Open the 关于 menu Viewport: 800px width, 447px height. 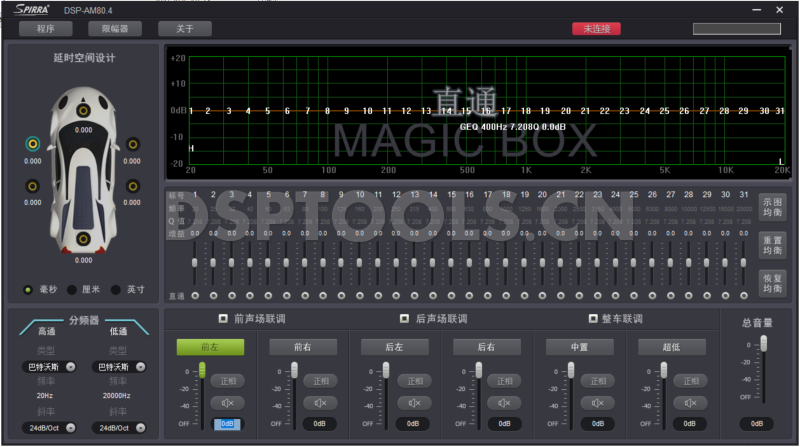(x=185, y=29)
